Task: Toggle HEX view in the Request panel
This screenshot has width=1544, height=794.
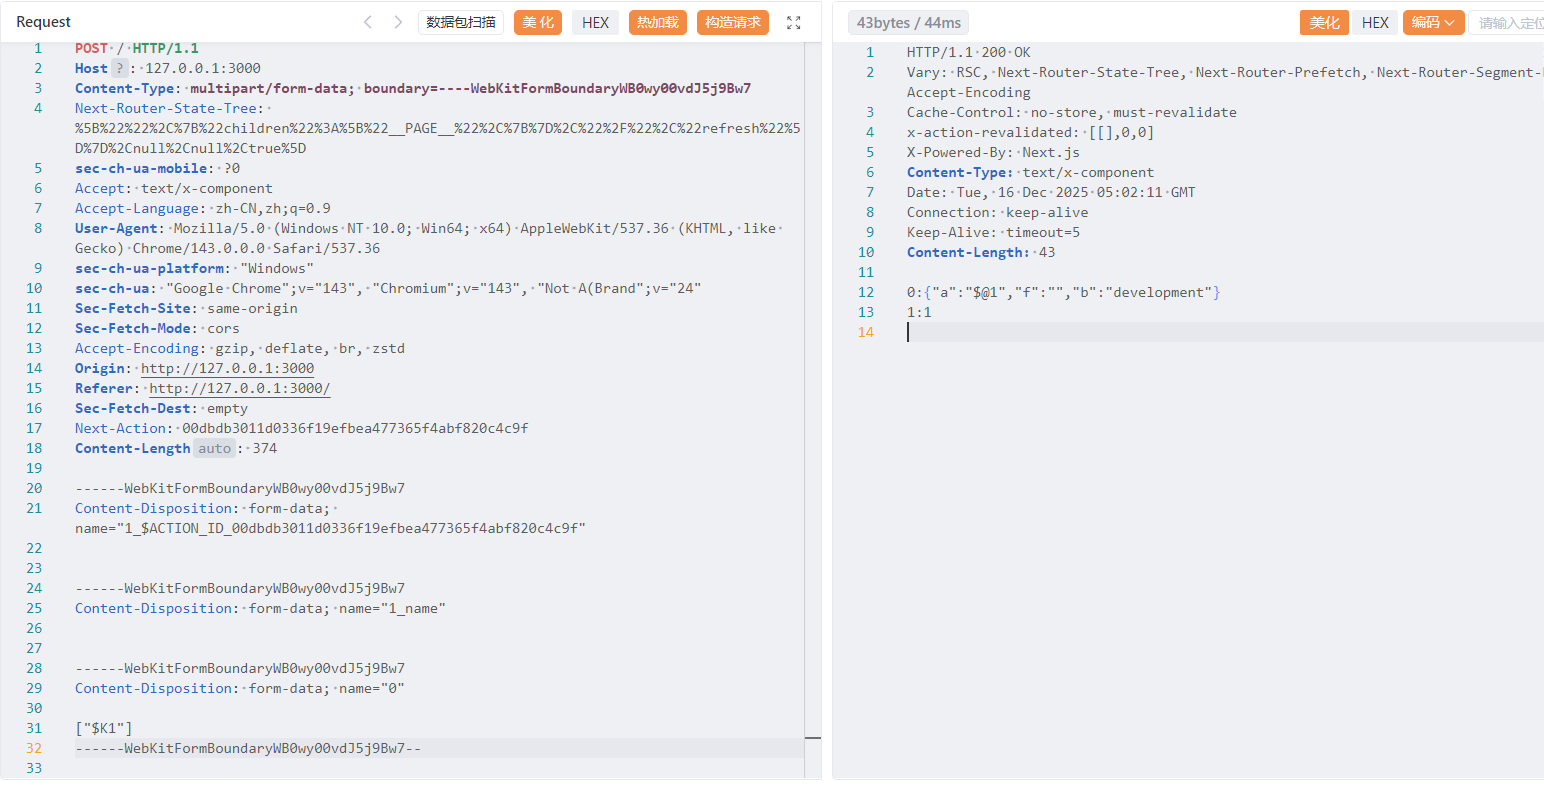Action: (x=595, y=22)
